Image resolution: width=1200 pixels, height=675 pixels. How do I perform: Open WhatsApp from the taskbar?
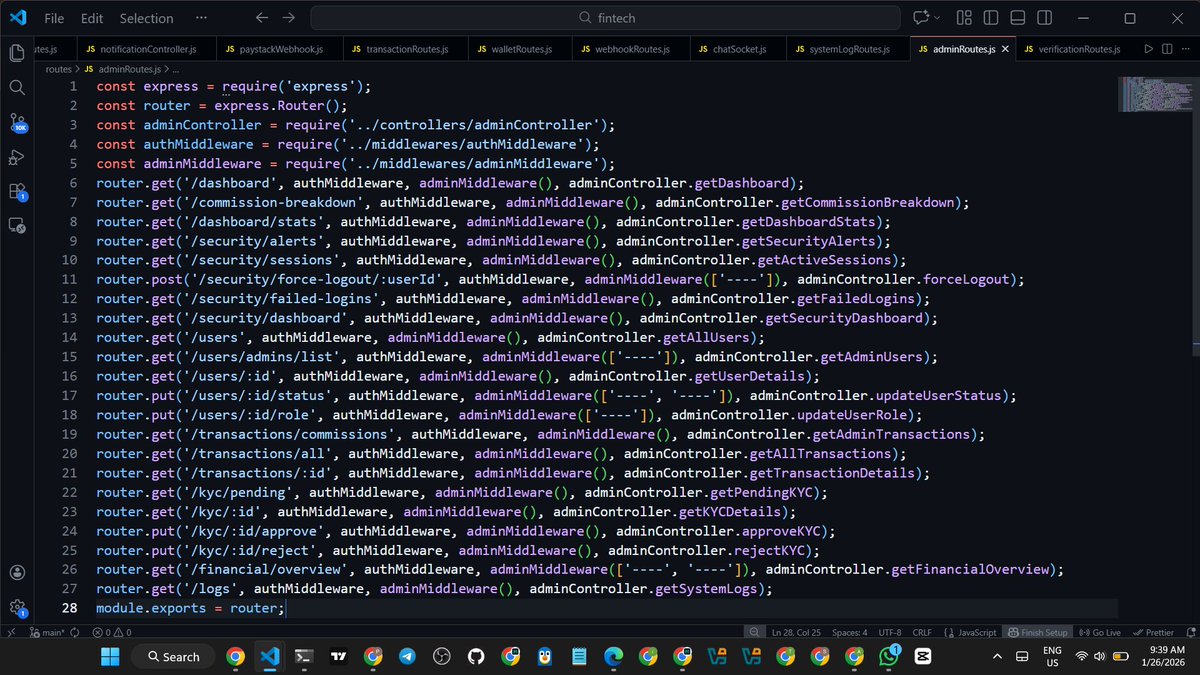pyautogui.click(x=889, y=656)
